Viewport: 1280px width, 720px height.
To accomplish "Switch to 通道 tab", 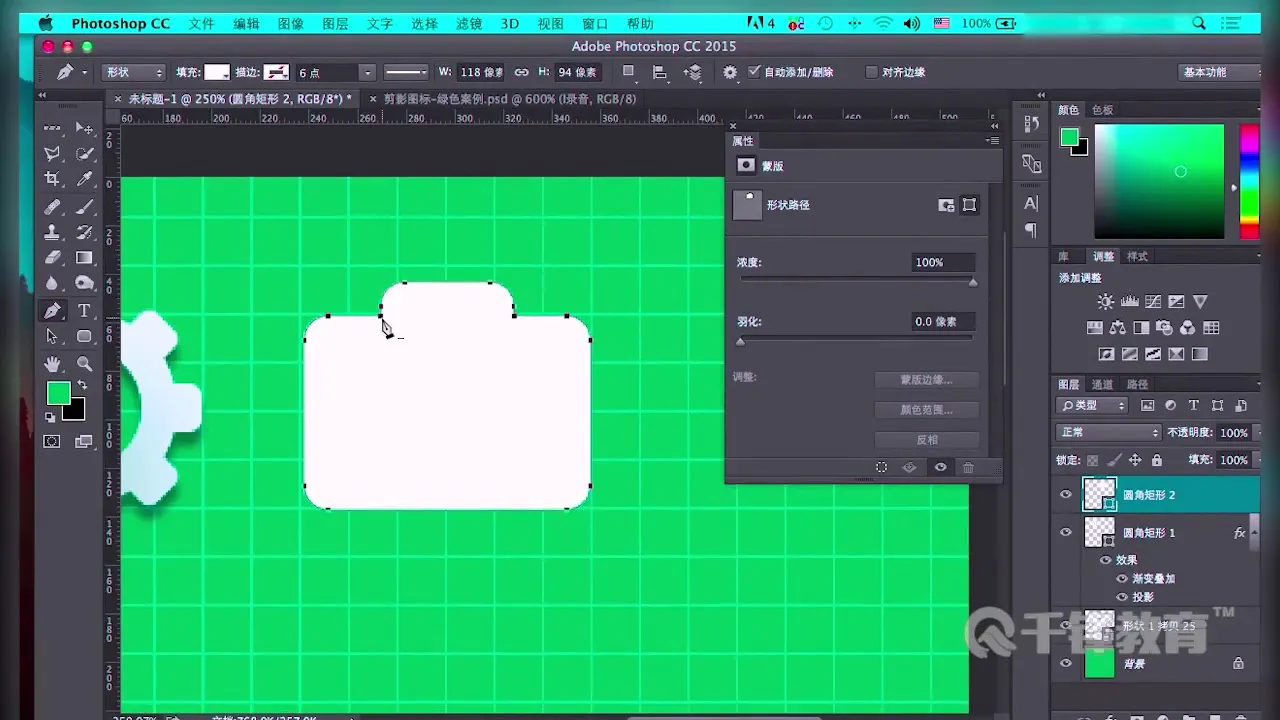I will 1102,384.
